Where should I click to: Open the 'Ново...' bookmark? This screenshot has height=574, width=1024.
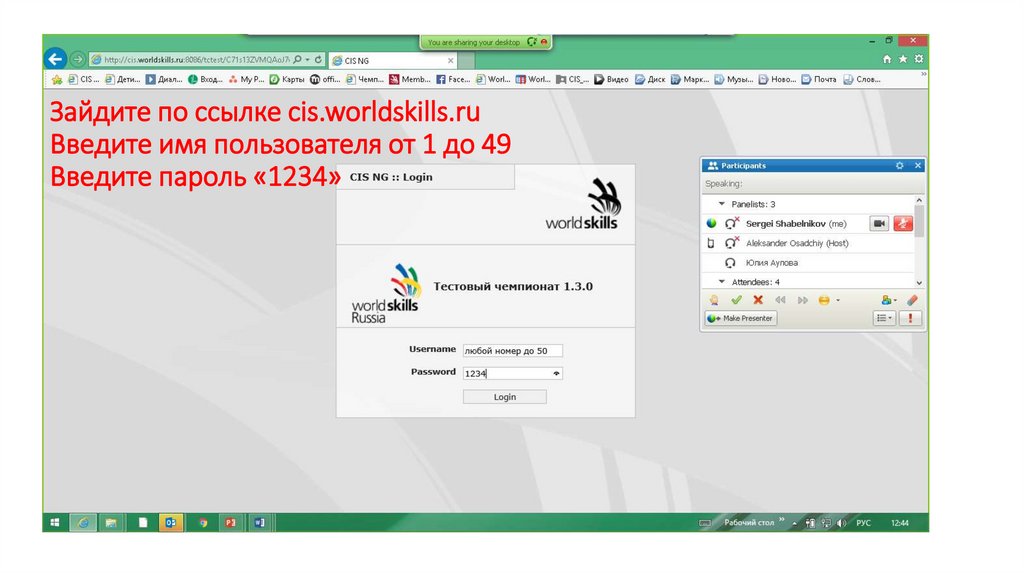[777, 80]
